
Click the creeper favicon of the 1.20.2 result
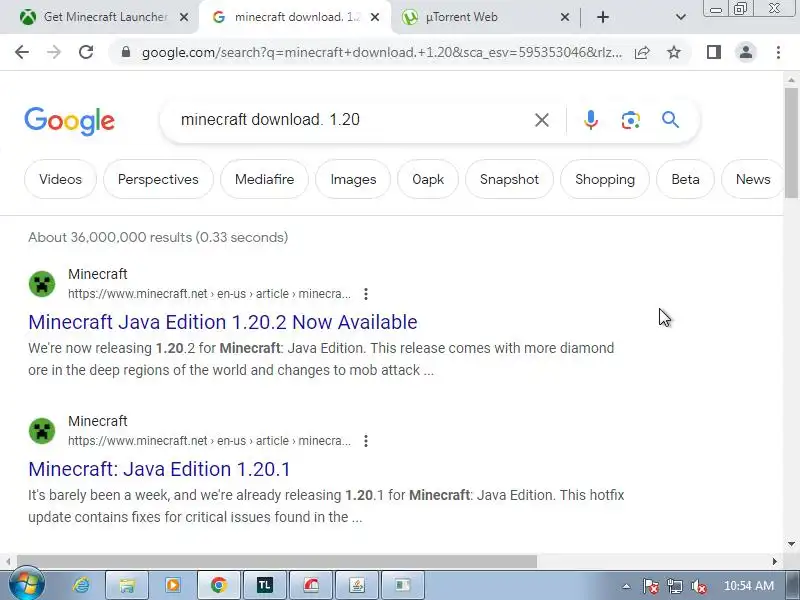(x=42, y=284)
